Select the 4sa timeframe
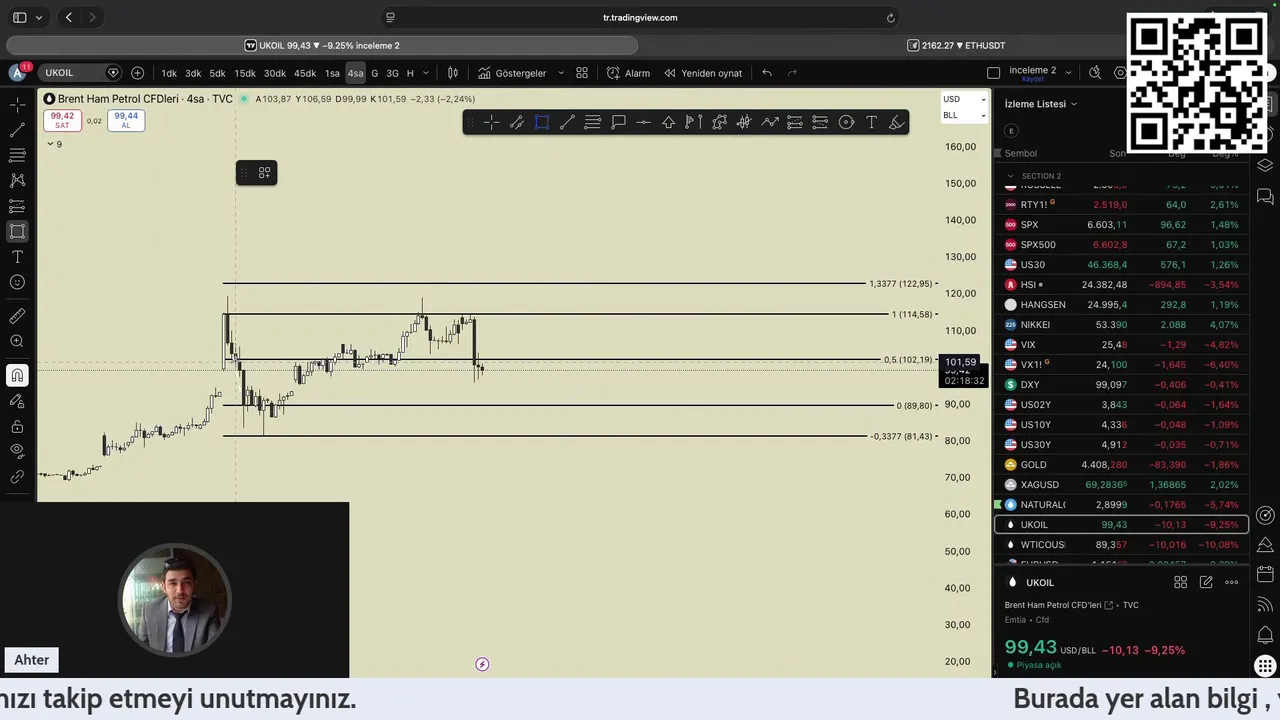Screen dimensions: 1280x720 (355, 73)
